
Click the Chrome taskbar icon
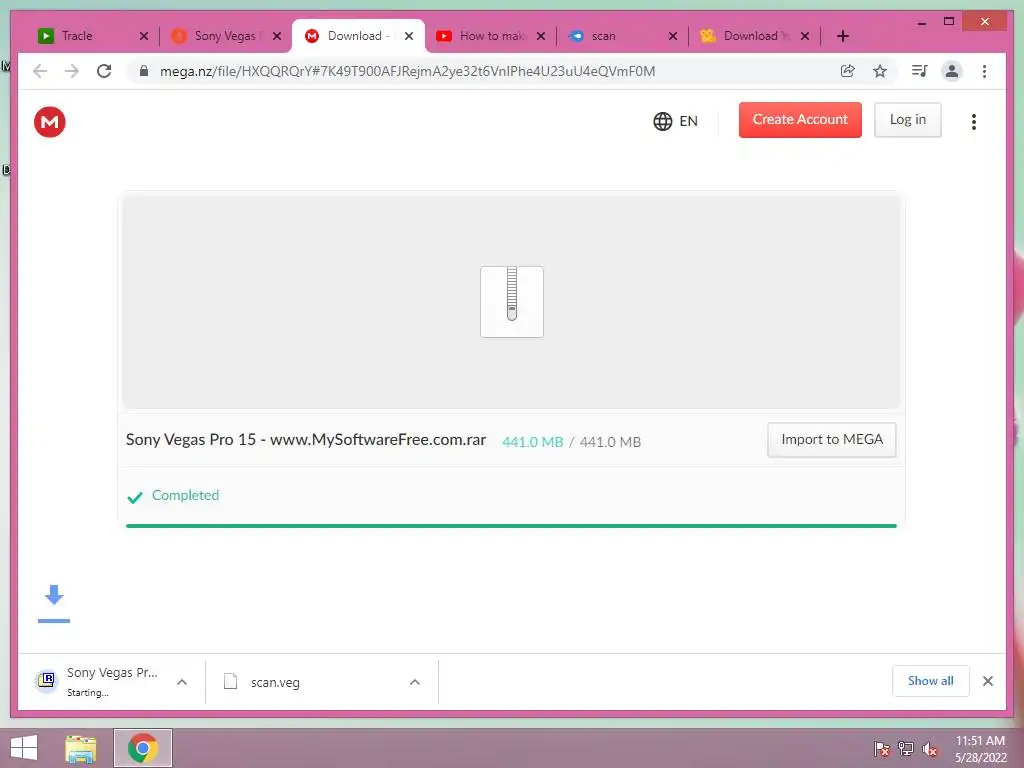(143, 748)
